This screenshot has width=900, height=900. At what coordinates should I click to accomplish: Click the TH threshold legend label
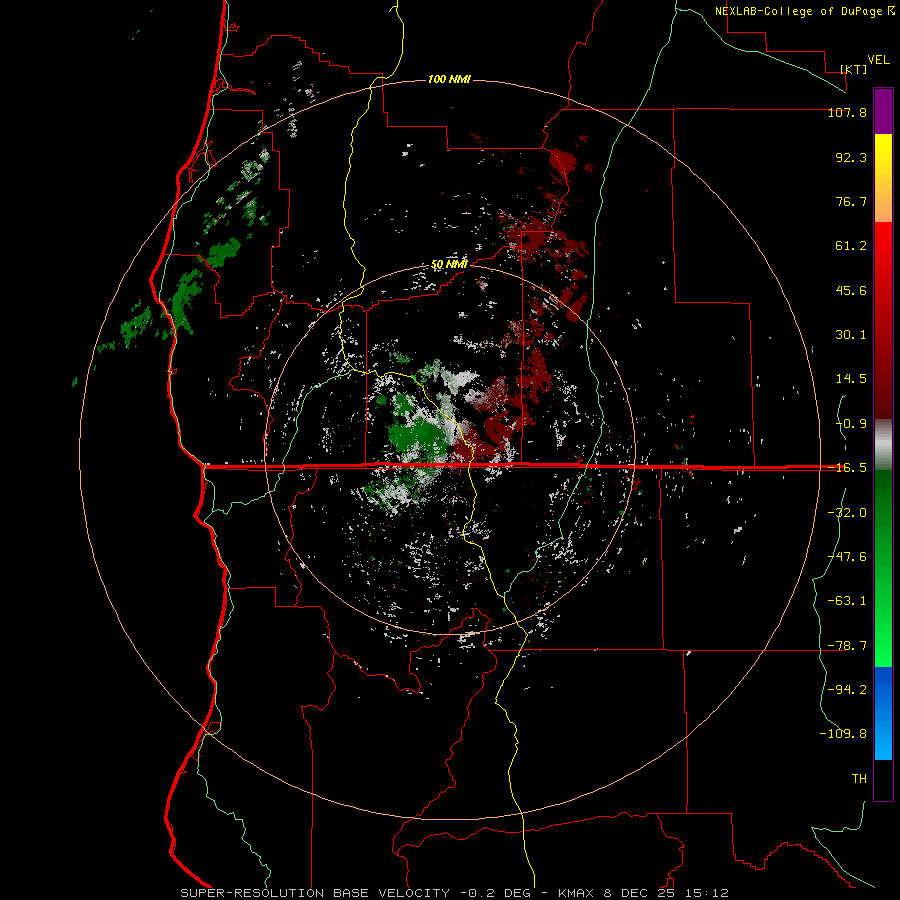click(859, 779)
